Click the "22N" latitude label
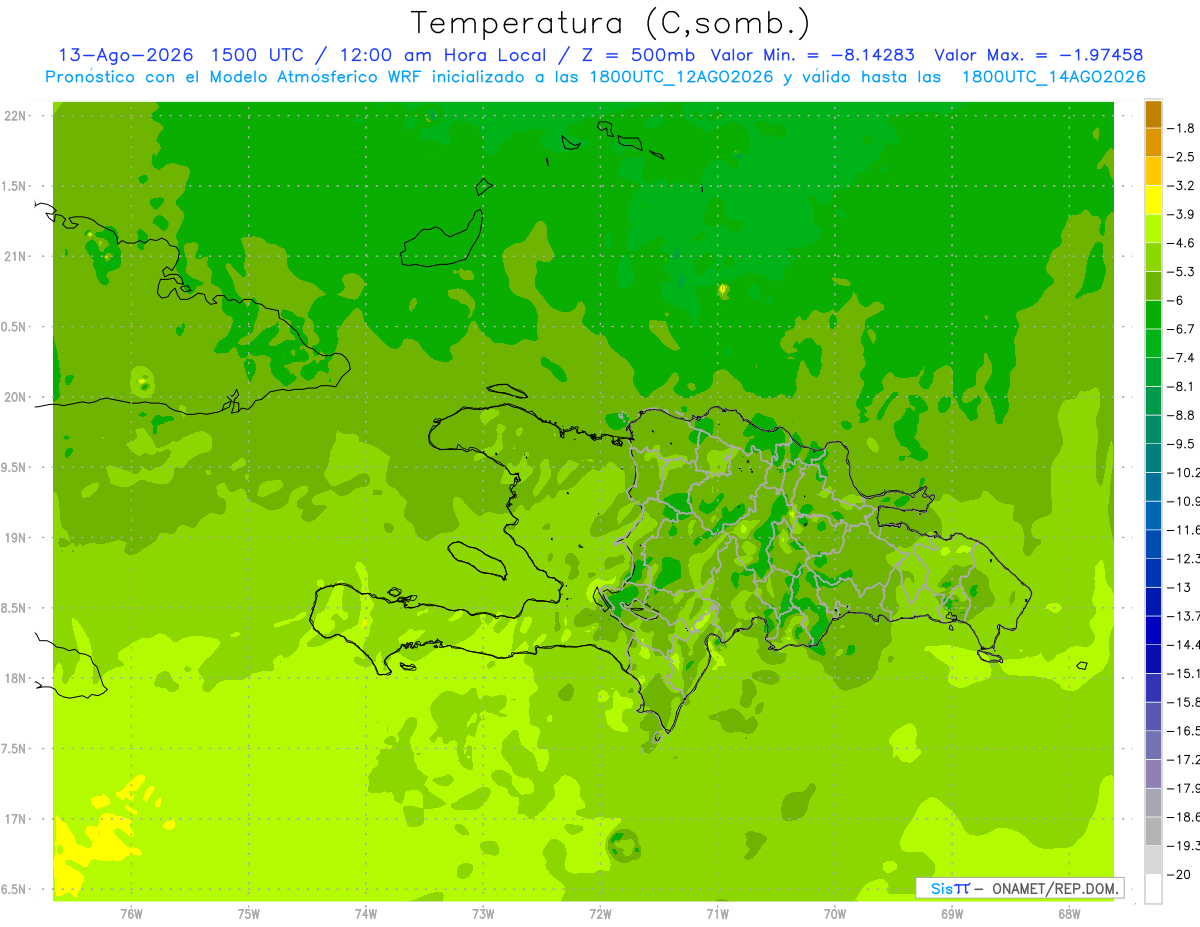 pyautogui.click(x=17, y=116)
